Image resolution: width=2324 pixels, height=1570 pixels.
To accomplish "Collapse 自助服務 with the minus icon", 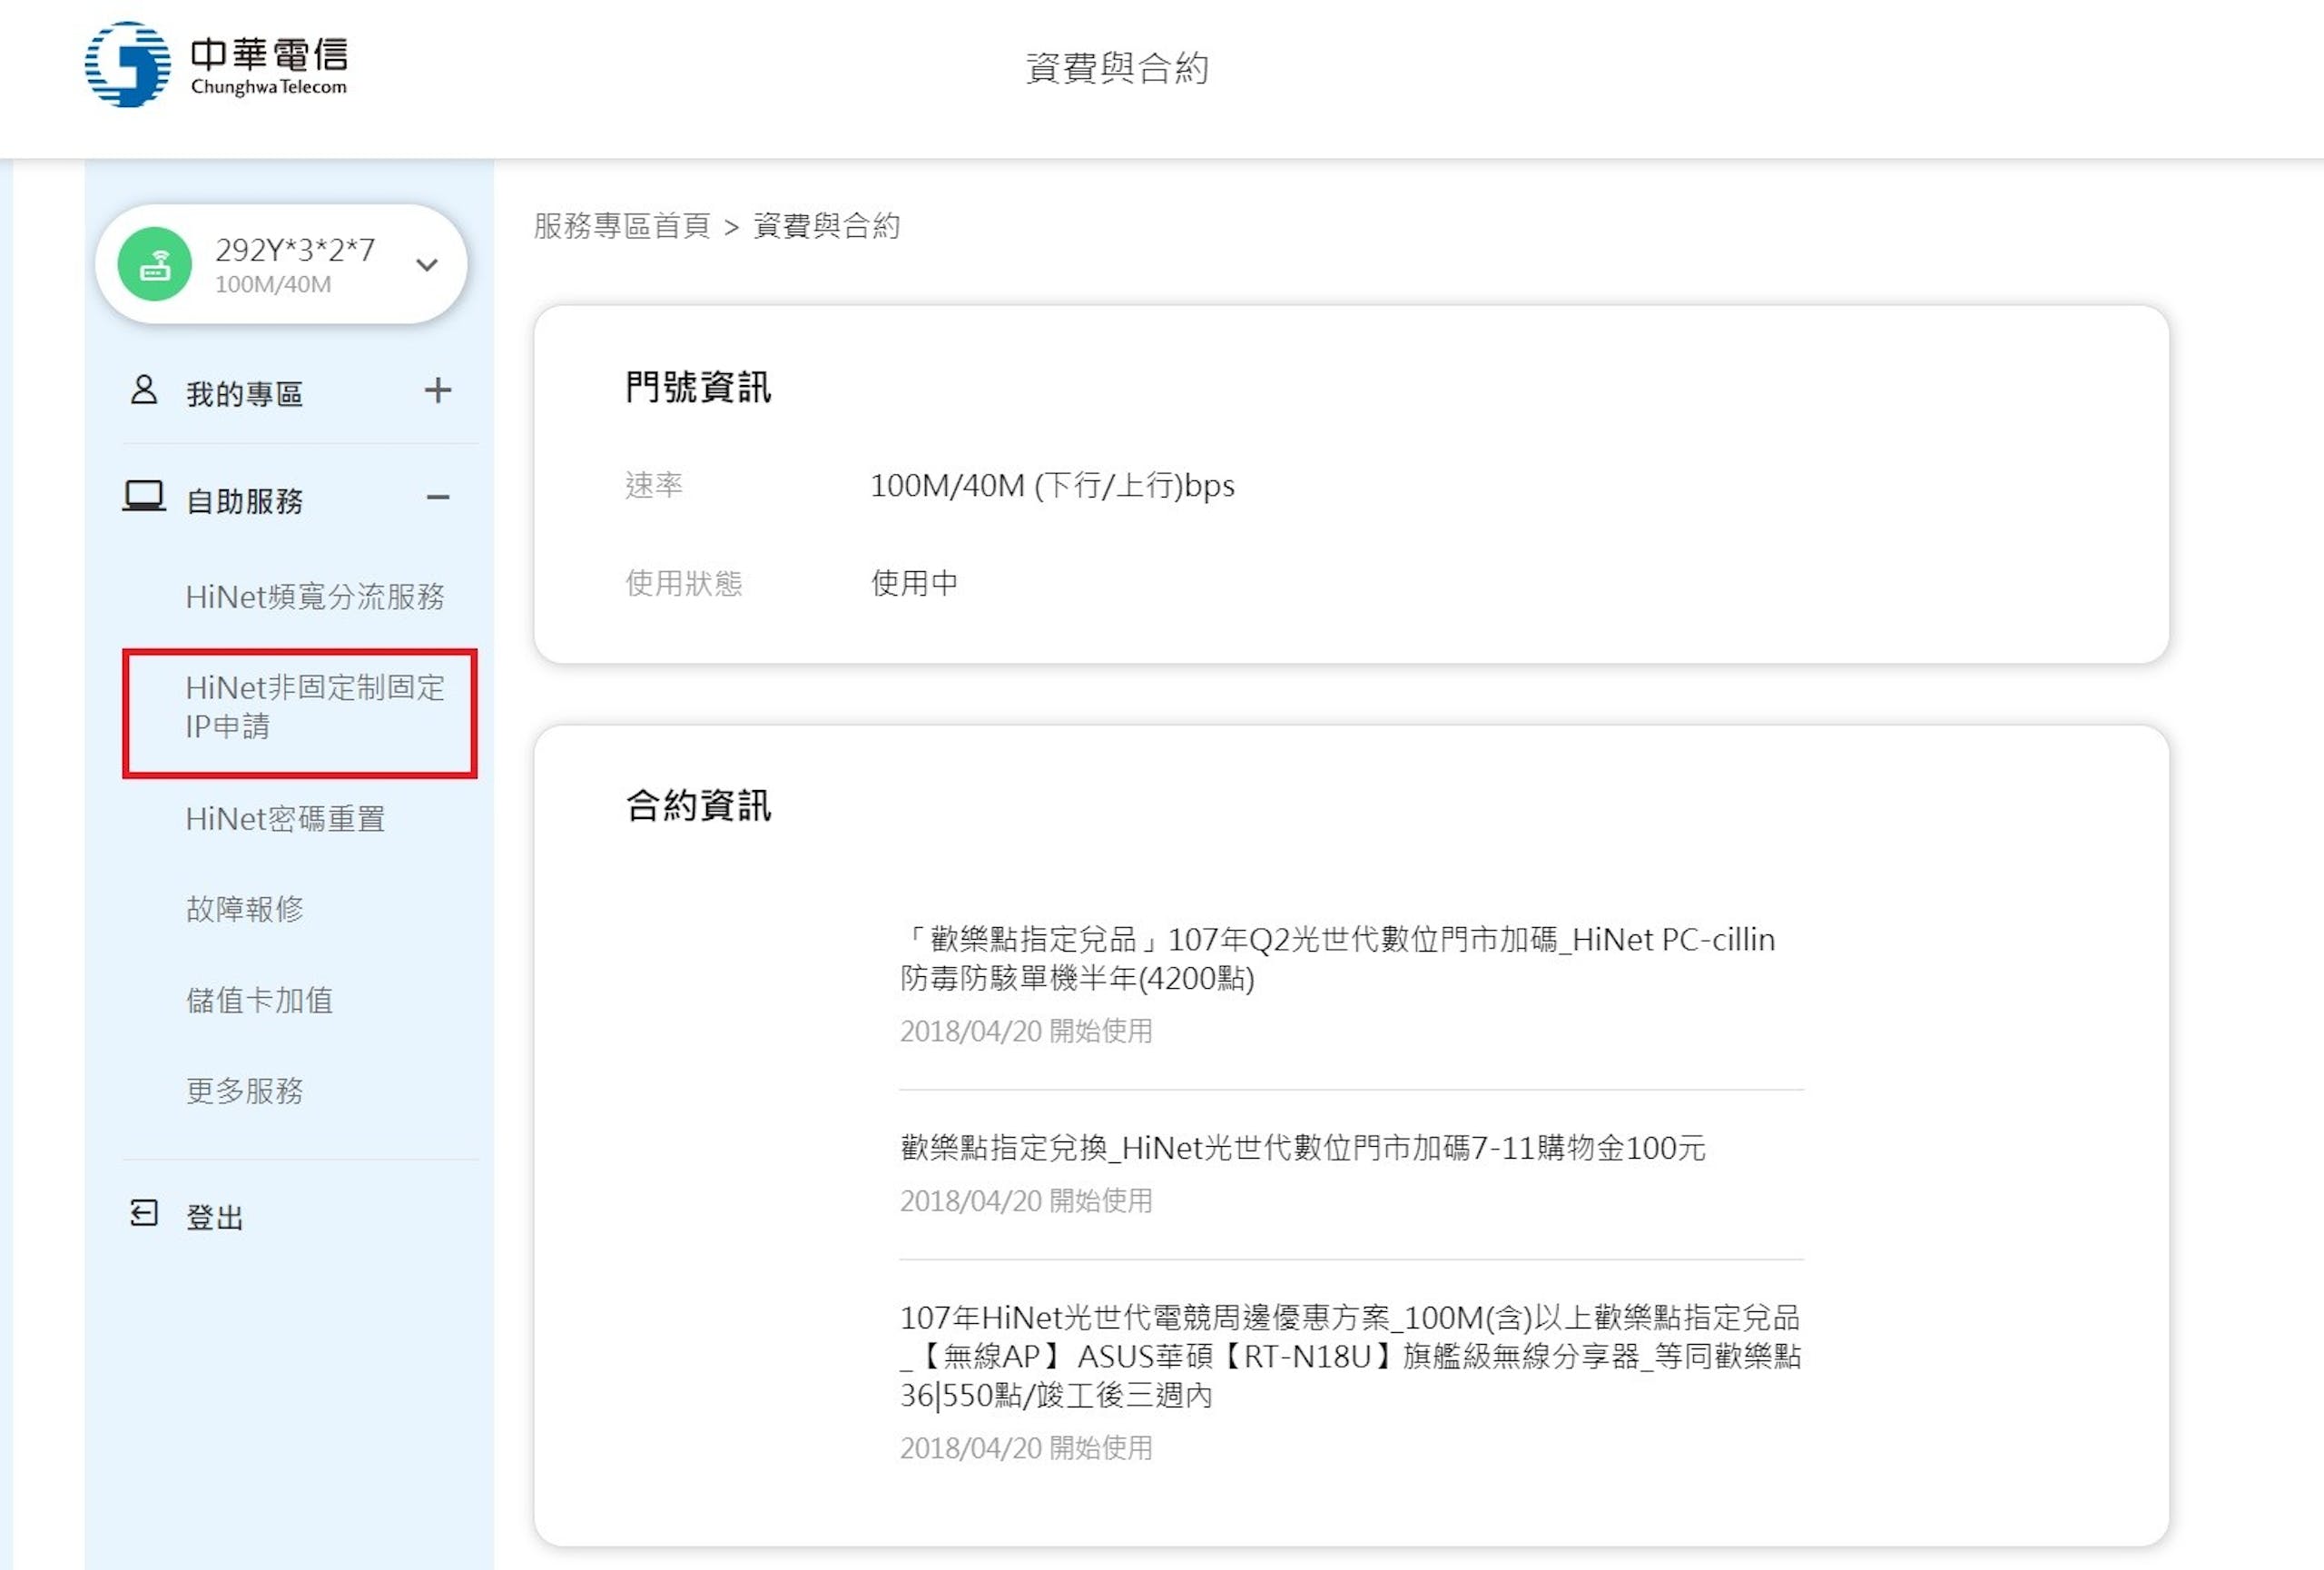I will point(438,497).
